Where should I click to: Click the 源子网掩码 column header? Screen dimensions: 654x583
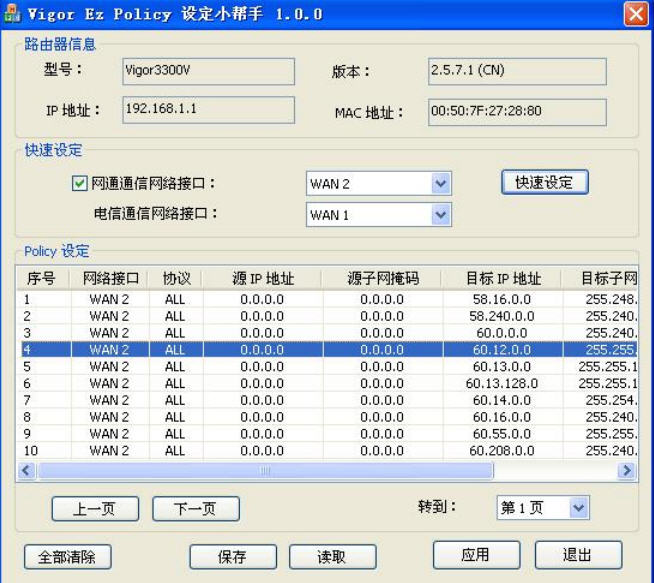[382, 278]
